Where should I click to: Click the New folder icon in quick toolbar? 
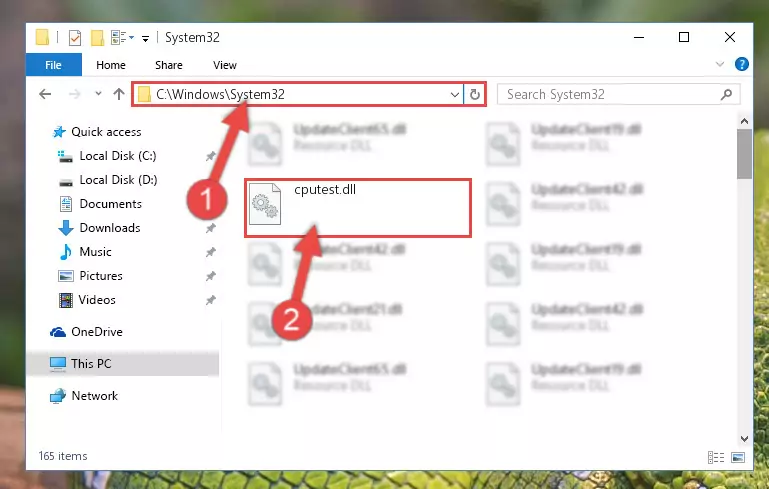click(98, 38)
